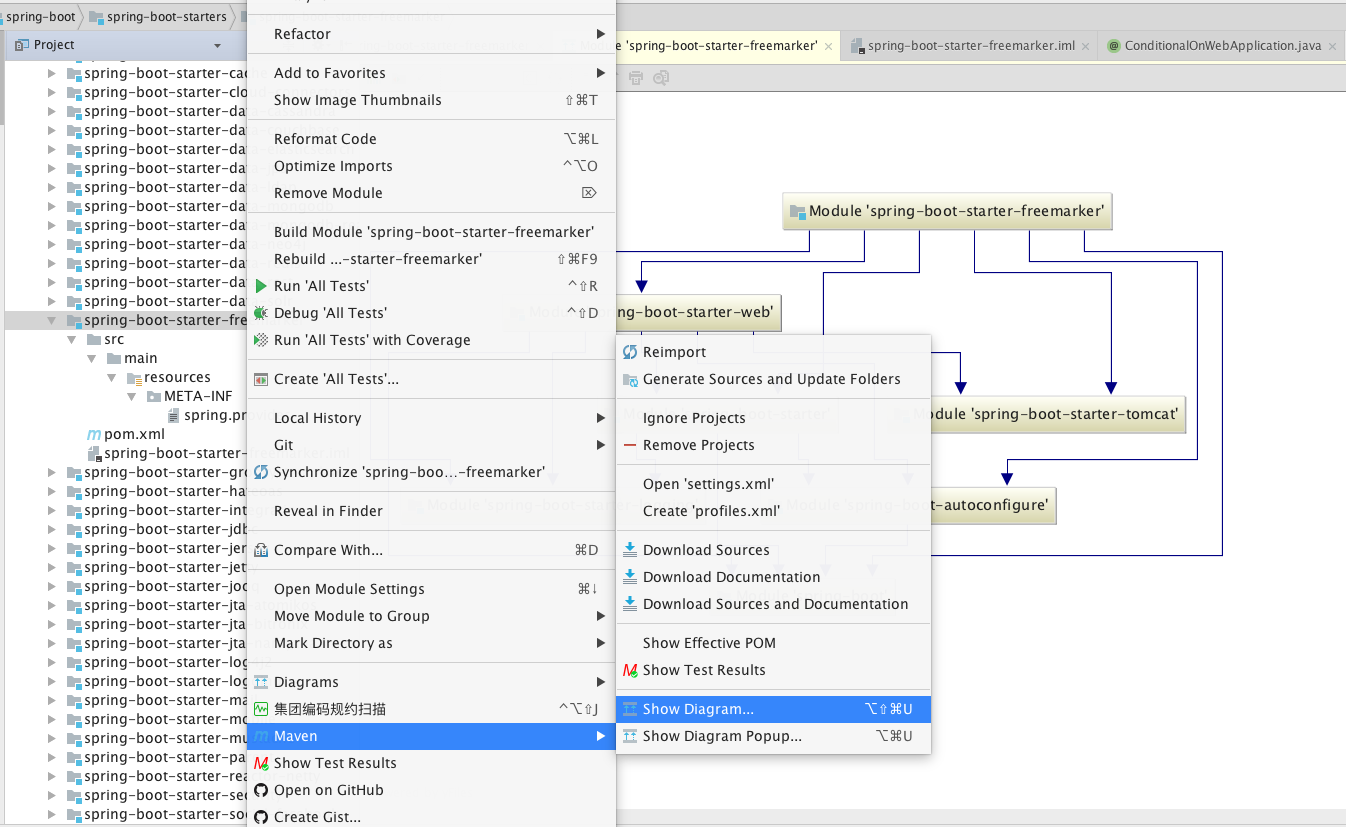Click the print icon in diagram toolbar

click(x=636, y=77)
